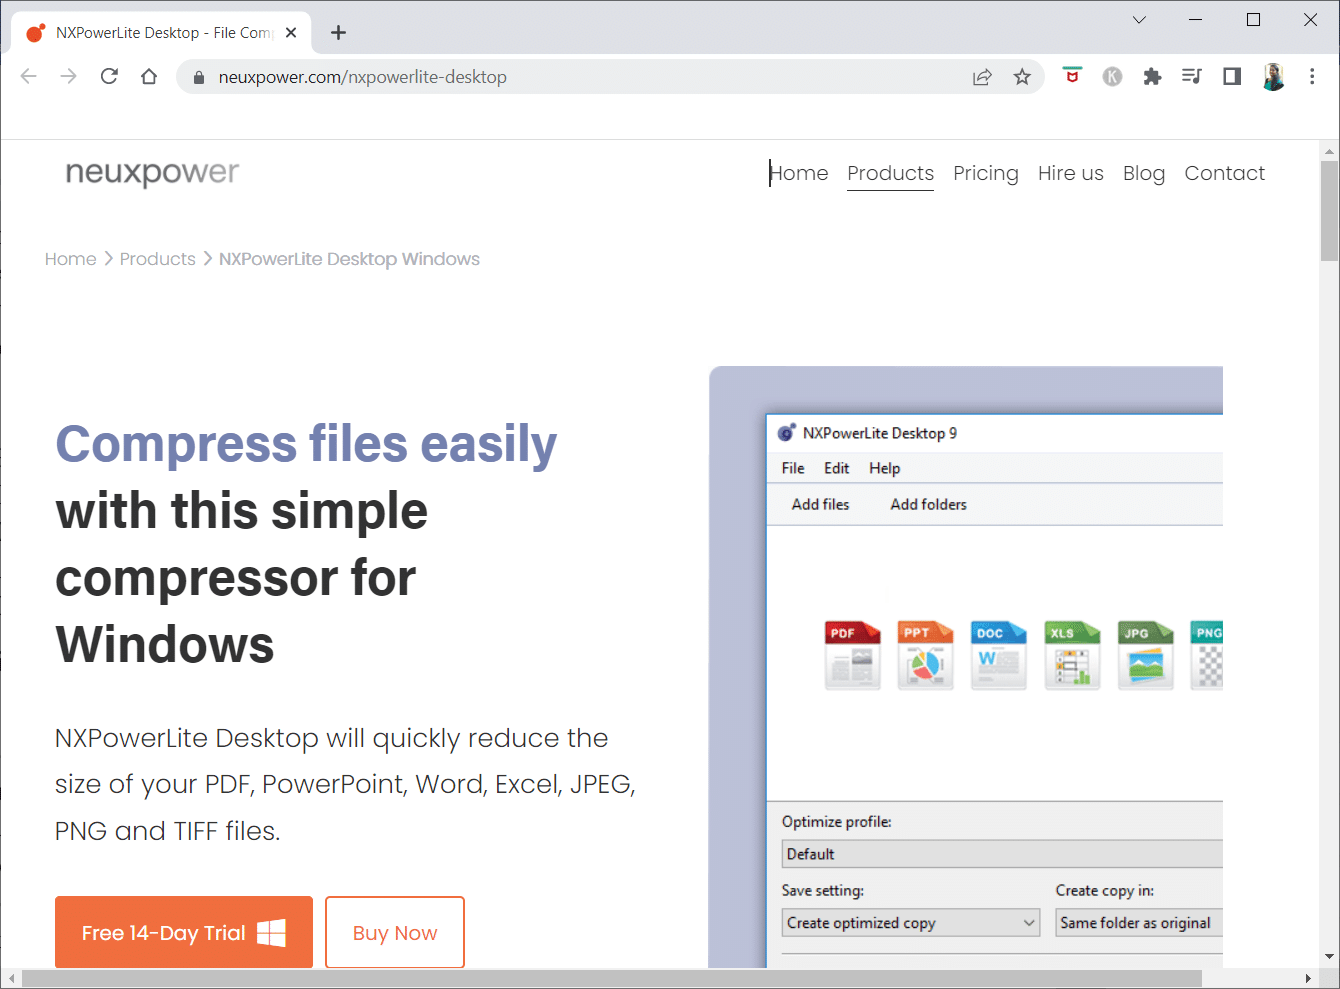Click the scroll right arrow

[x=1308, y=978]
